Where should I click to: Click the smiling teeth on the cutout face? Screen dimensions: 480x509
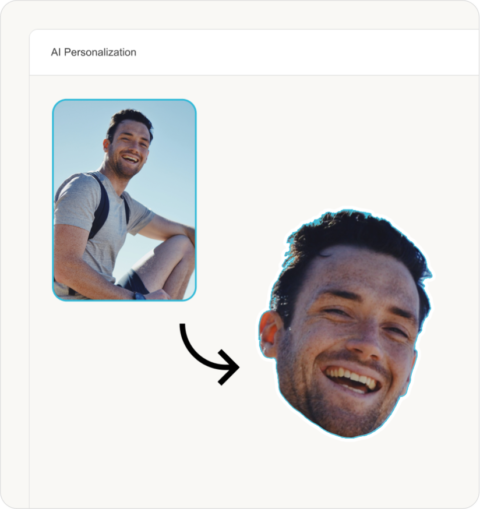353,377
